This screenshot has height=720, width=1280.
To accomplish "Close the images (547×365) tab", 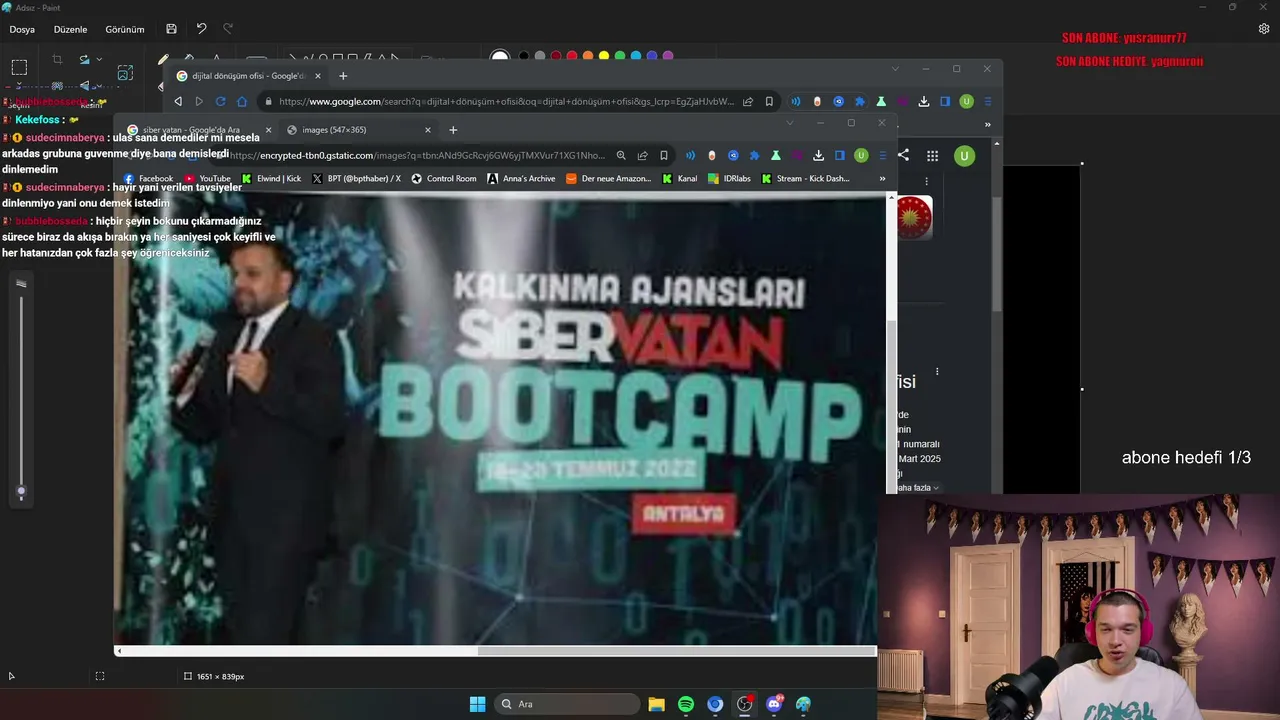I will (x=428, y=130).
